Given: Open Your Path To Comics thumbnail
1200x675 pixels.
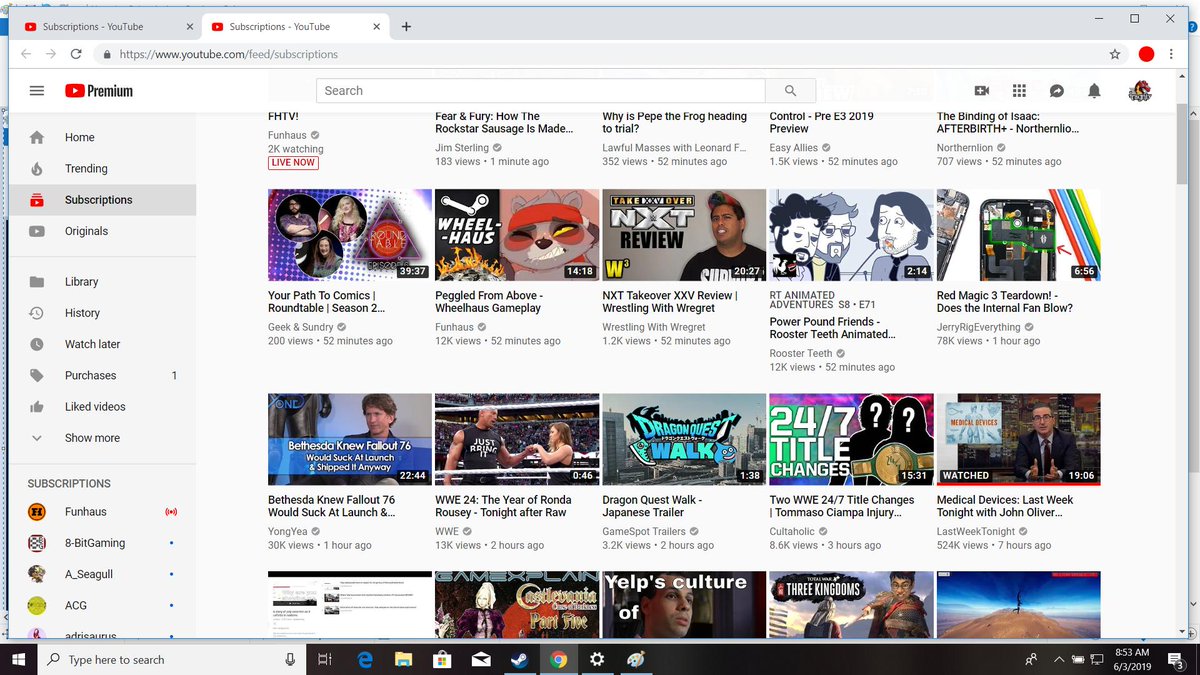Looking at the screenshot, I should click(x=350, y=235).
